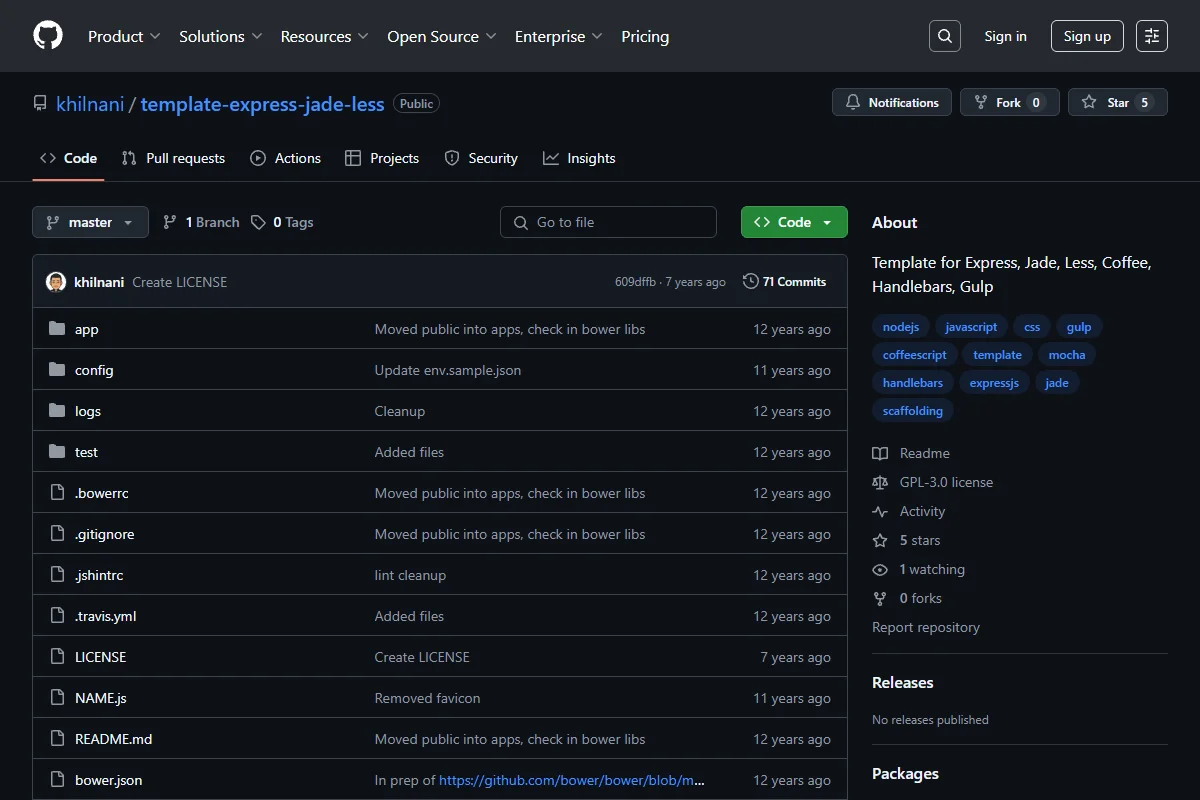
Task: Click the LICENSE file icon
Action: tap(57, 657)
